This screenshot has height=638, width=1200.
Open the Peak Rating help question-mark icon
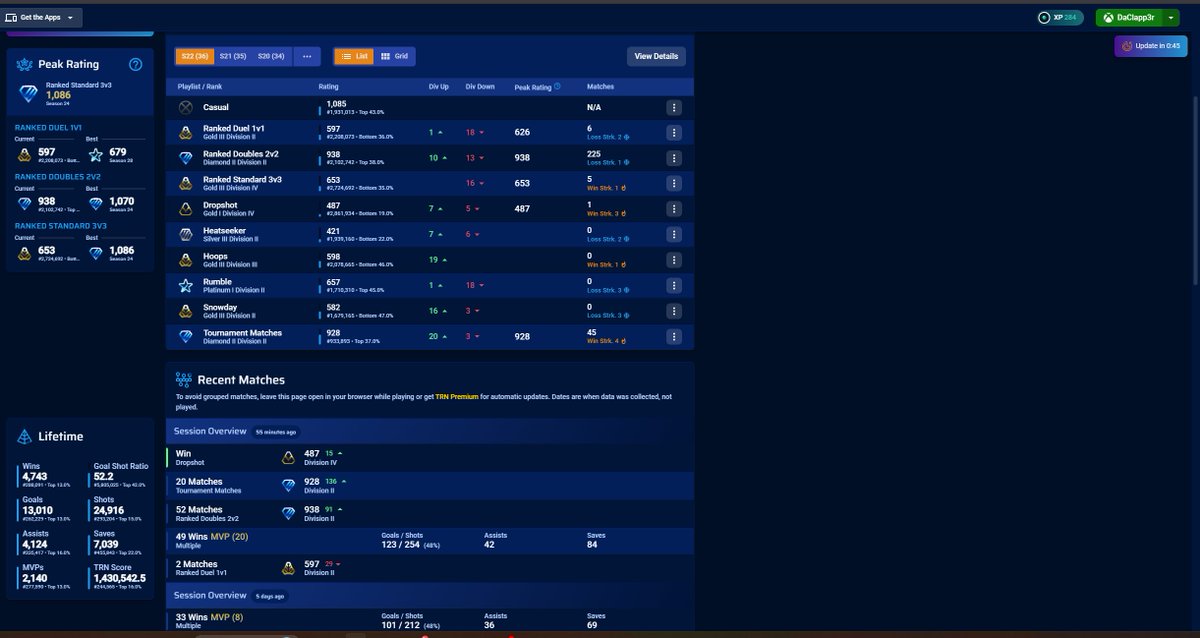136,64
